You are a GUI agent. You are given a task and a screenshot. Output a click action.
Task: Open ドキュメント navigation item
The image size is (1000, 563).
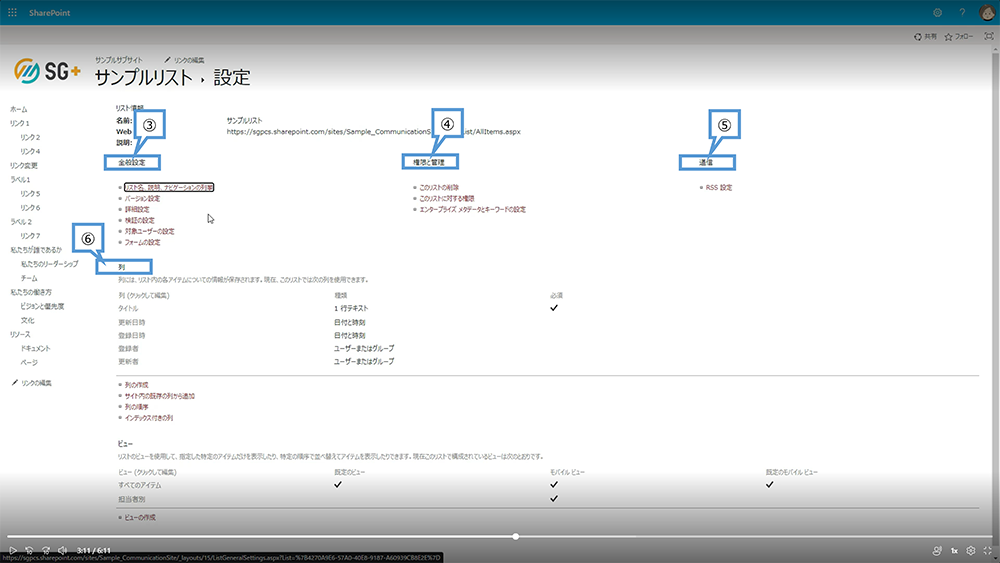tap(35, 348)
